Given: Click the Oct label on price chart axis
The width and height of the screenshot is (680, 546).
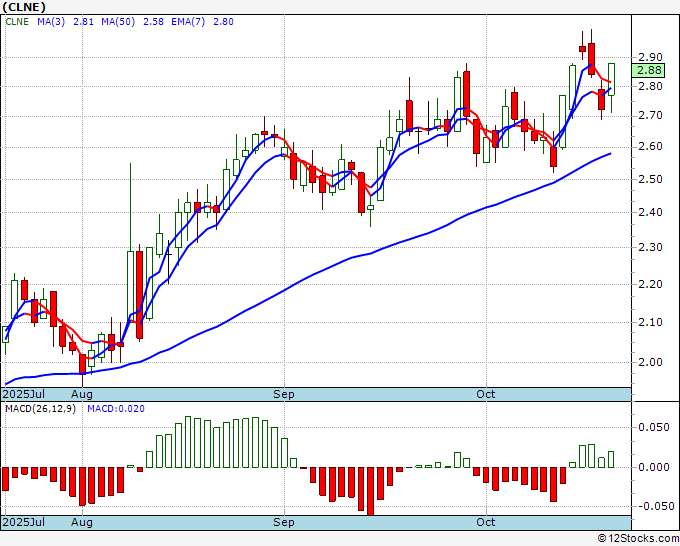Looking at the screenshot, I should pos(486,394).
